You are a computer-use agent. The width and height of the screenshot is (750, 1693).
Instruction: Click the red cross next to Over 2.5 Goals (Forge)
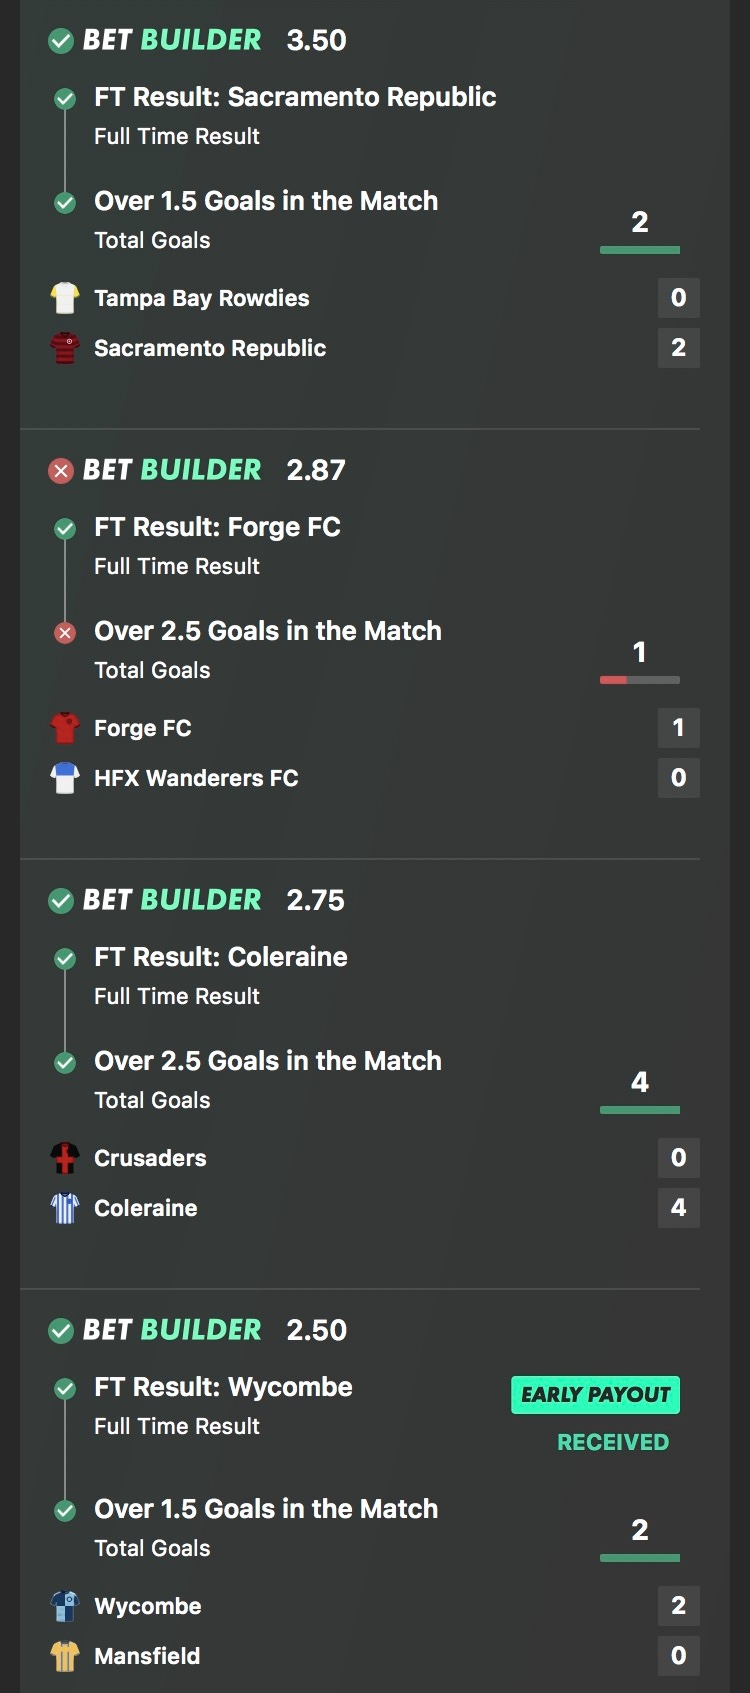[x=65, y=632]
